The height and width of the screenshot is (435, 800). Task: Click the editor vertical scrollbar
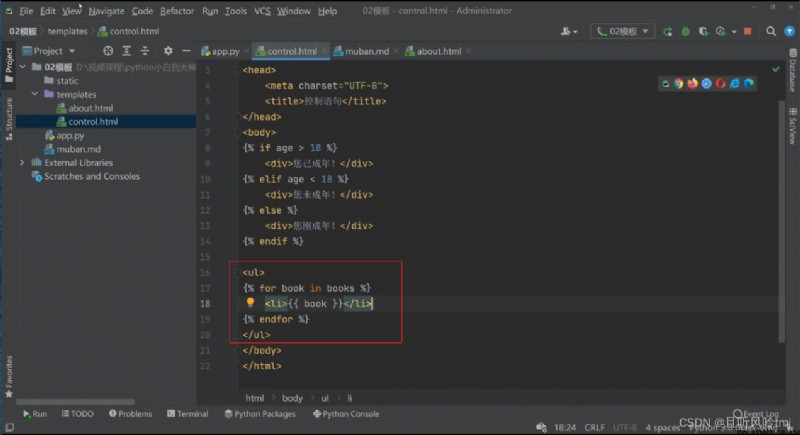pyautogui.click(x=782, y=222)
